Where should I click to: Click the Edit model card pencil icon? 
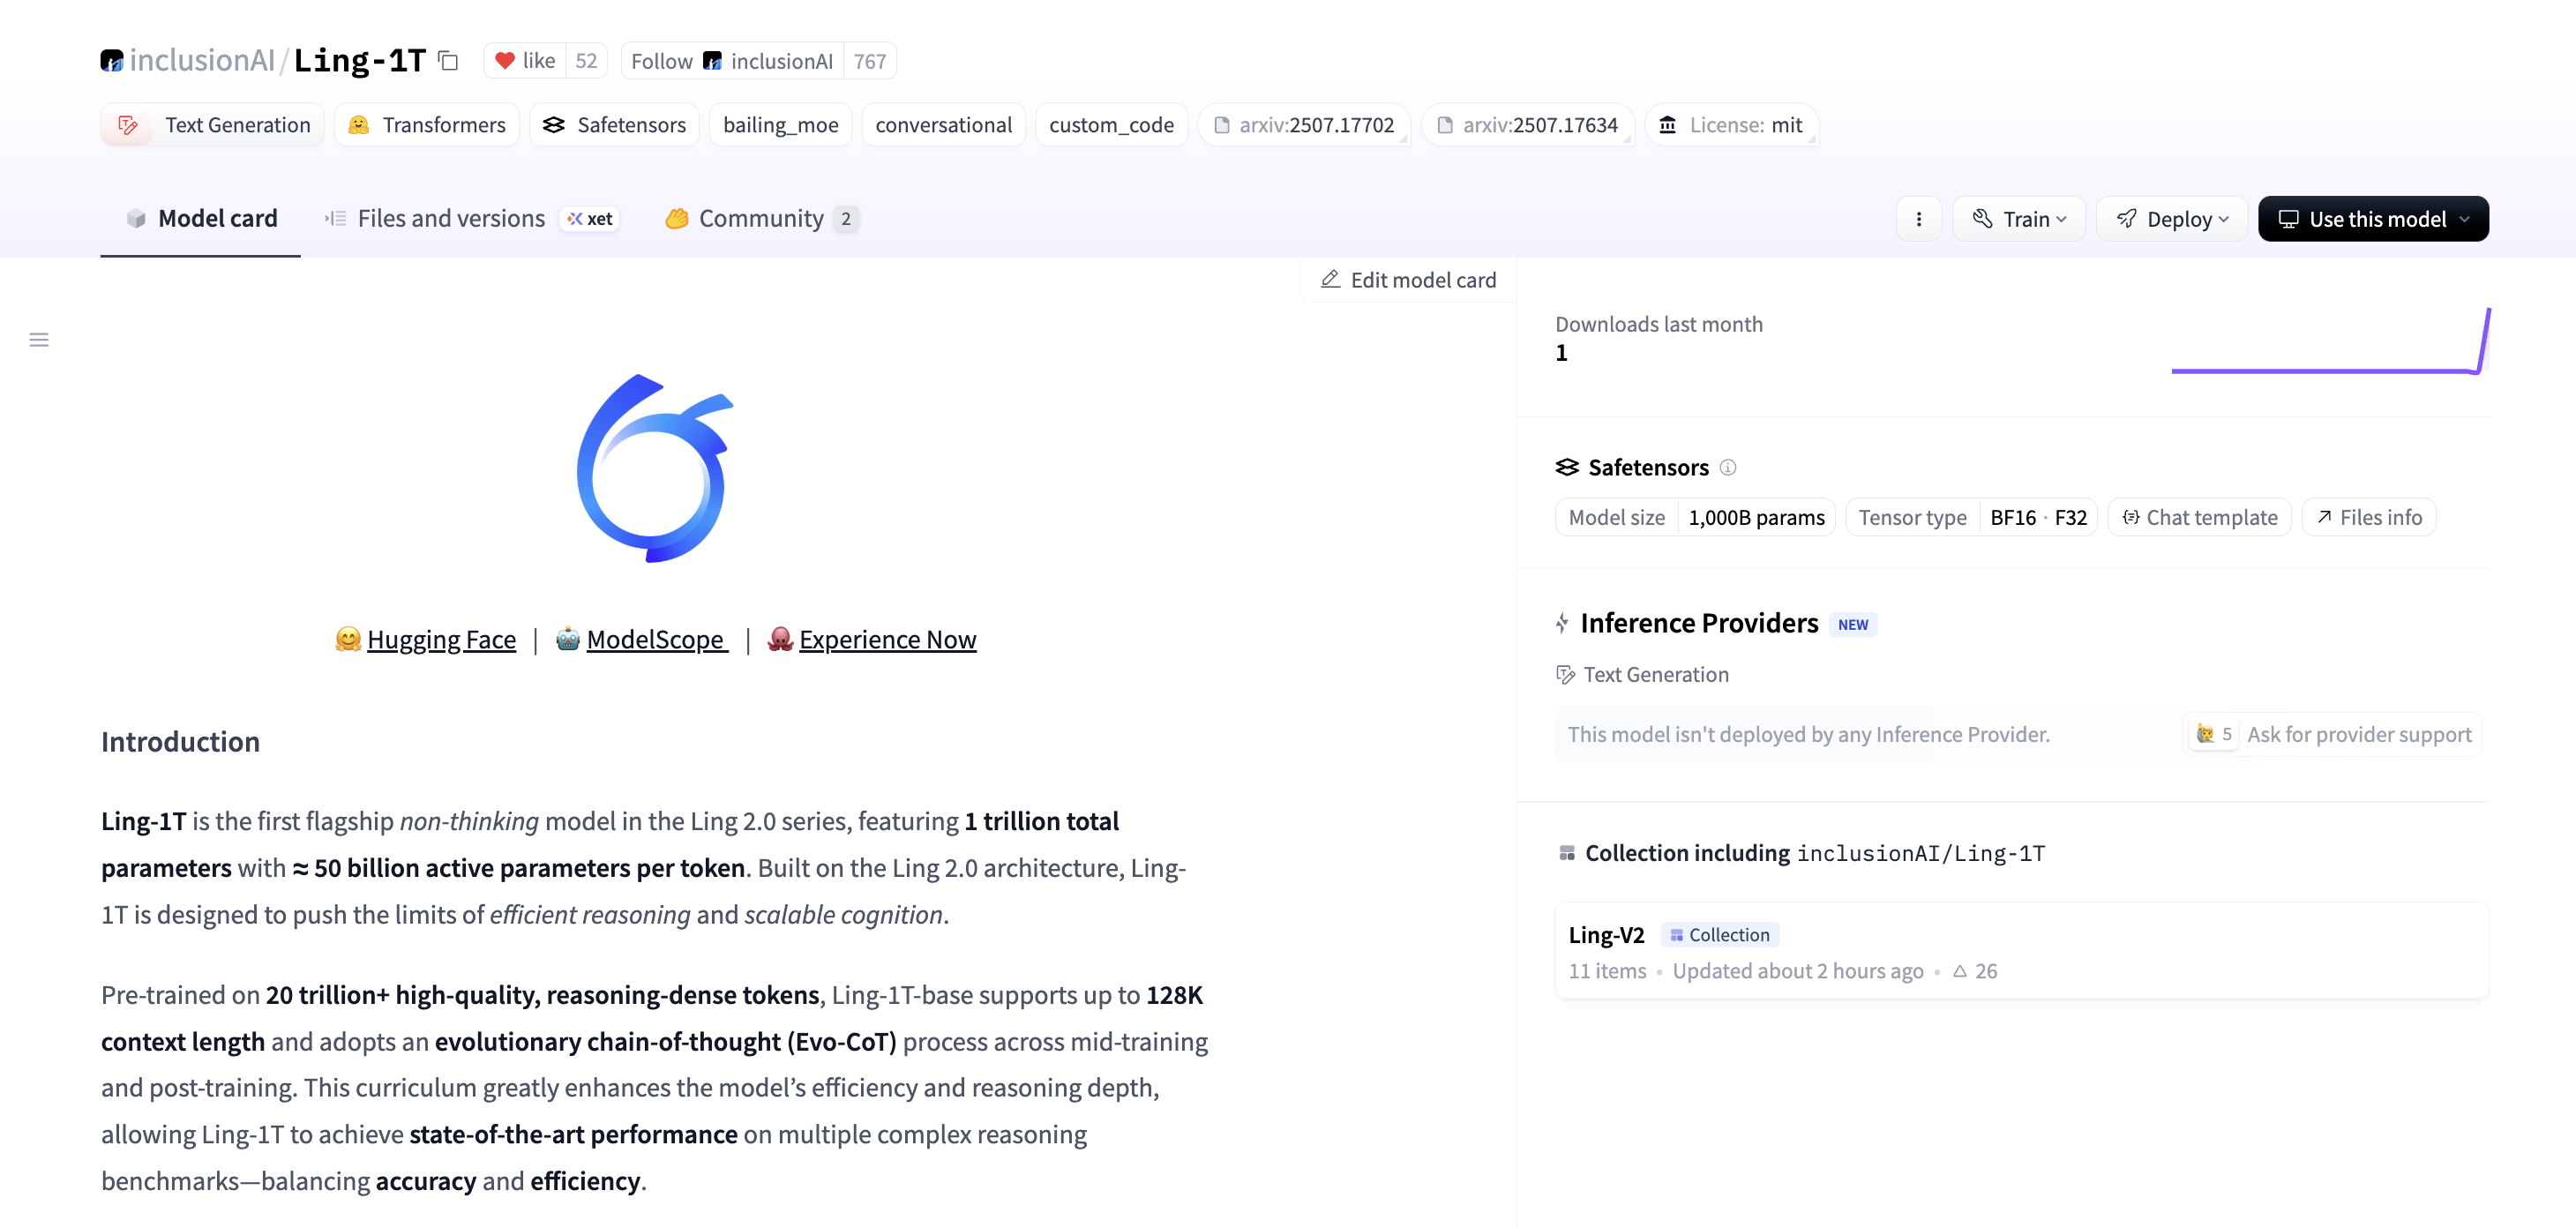1330,280
